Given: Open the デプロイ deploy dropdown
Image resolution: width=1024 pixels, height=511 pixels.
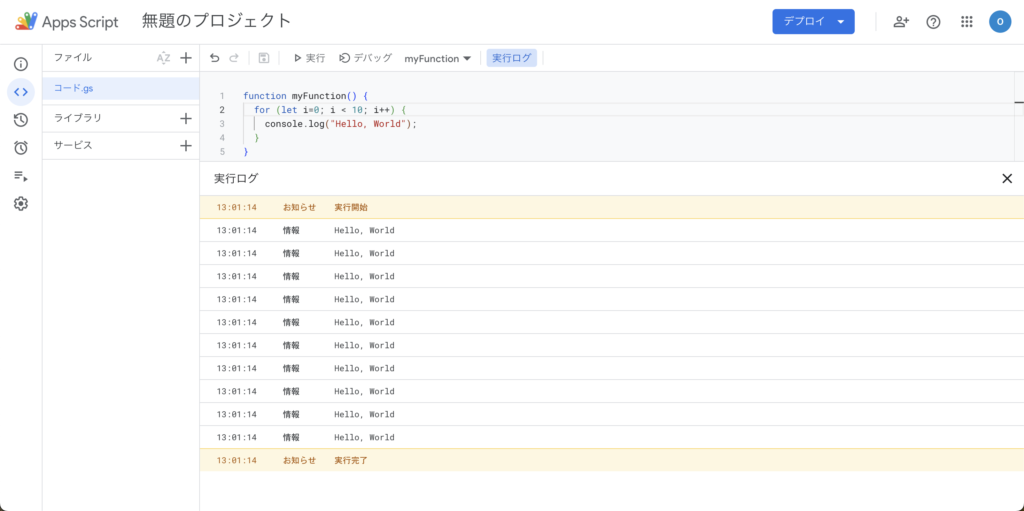Looking at the screenshot, I should 813,21.
